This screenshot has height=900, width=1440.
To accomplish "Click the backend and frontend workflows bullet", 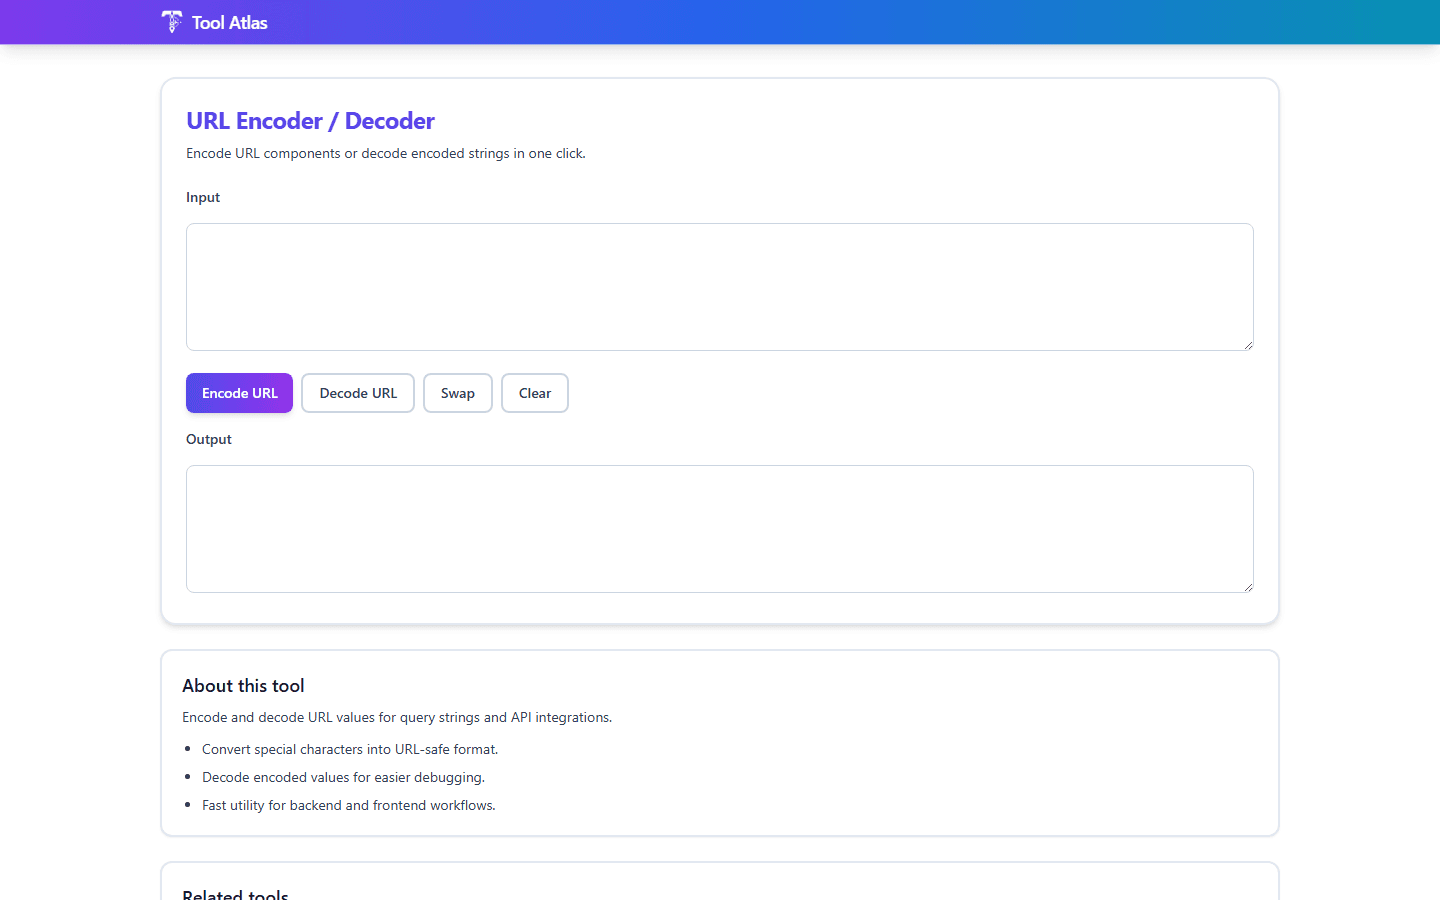I will [x=348, y=805].
